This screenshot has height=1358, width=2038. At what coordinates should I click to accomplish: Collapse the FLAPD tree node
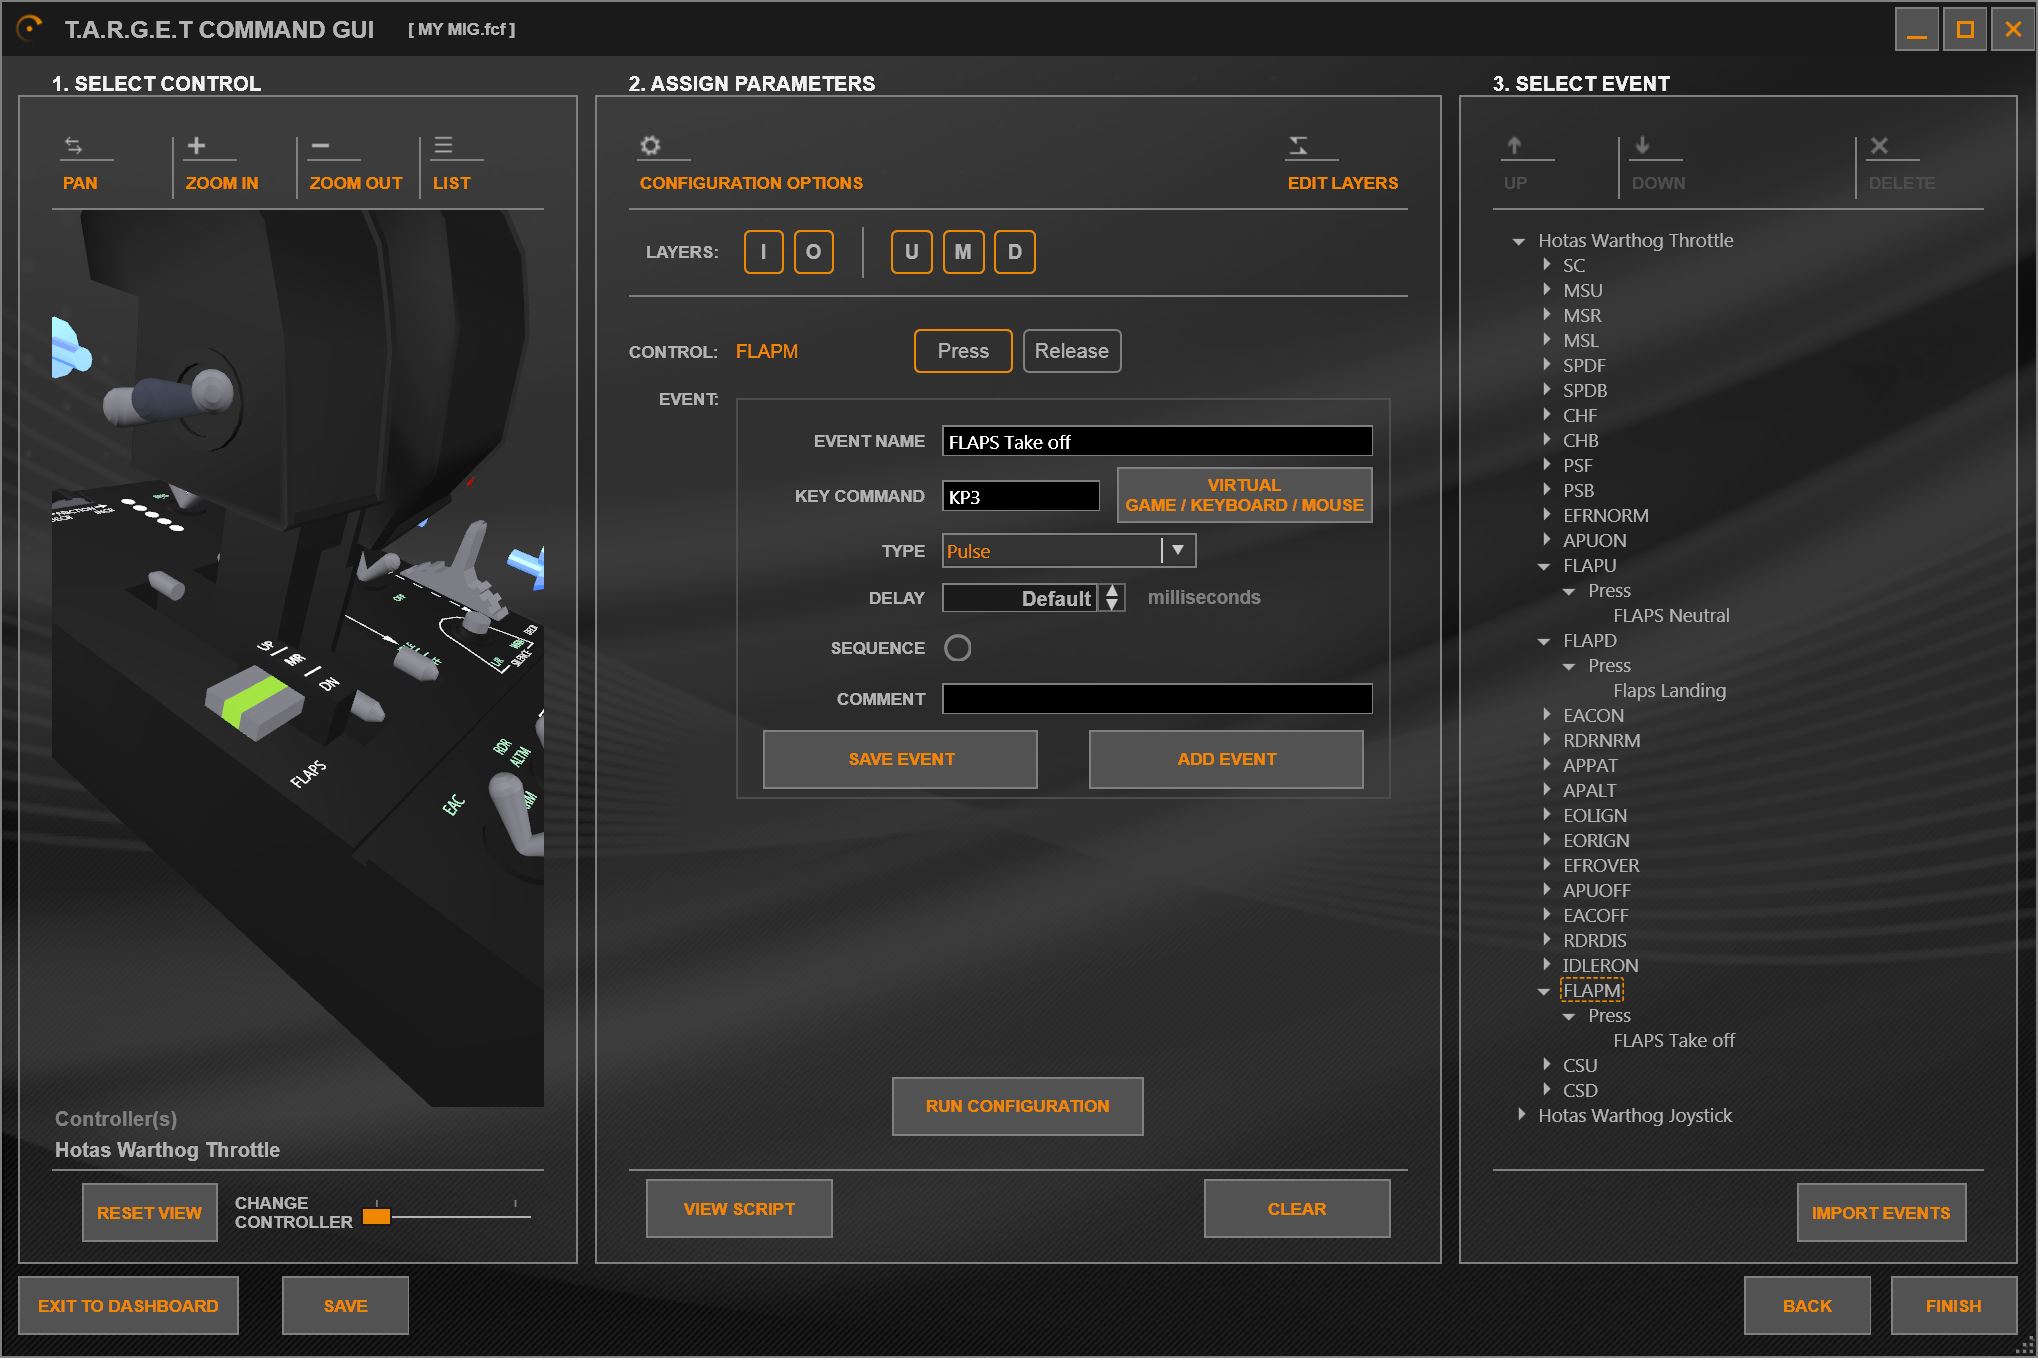pos(1544,641)
